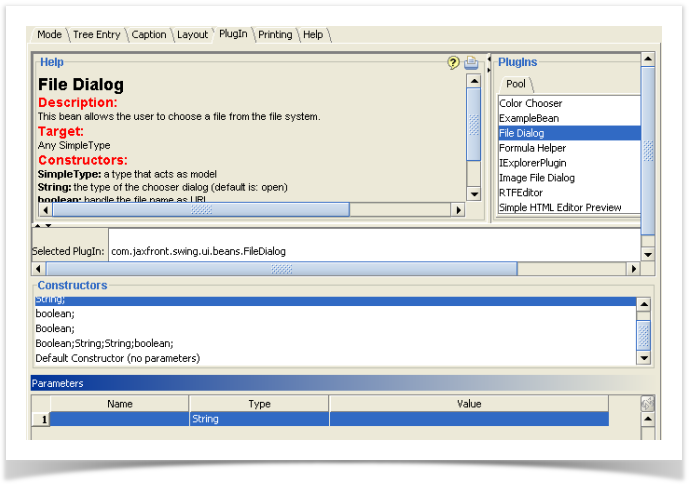
Task: Click the Value cell in parameter row 1
Action: (468, 420)
